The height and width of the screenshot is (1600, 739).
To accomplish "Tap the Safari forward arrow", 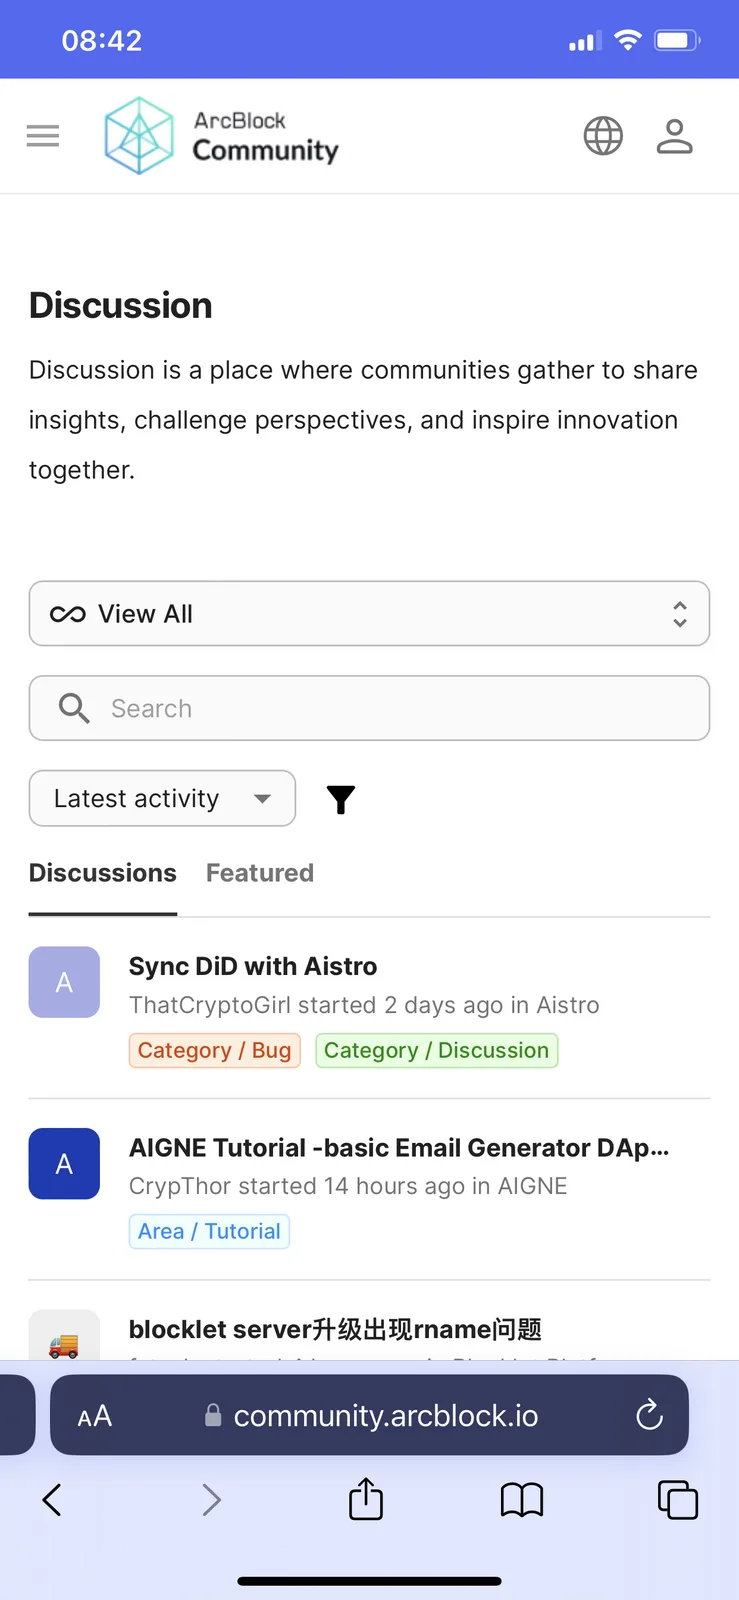I will point(211,1500).
